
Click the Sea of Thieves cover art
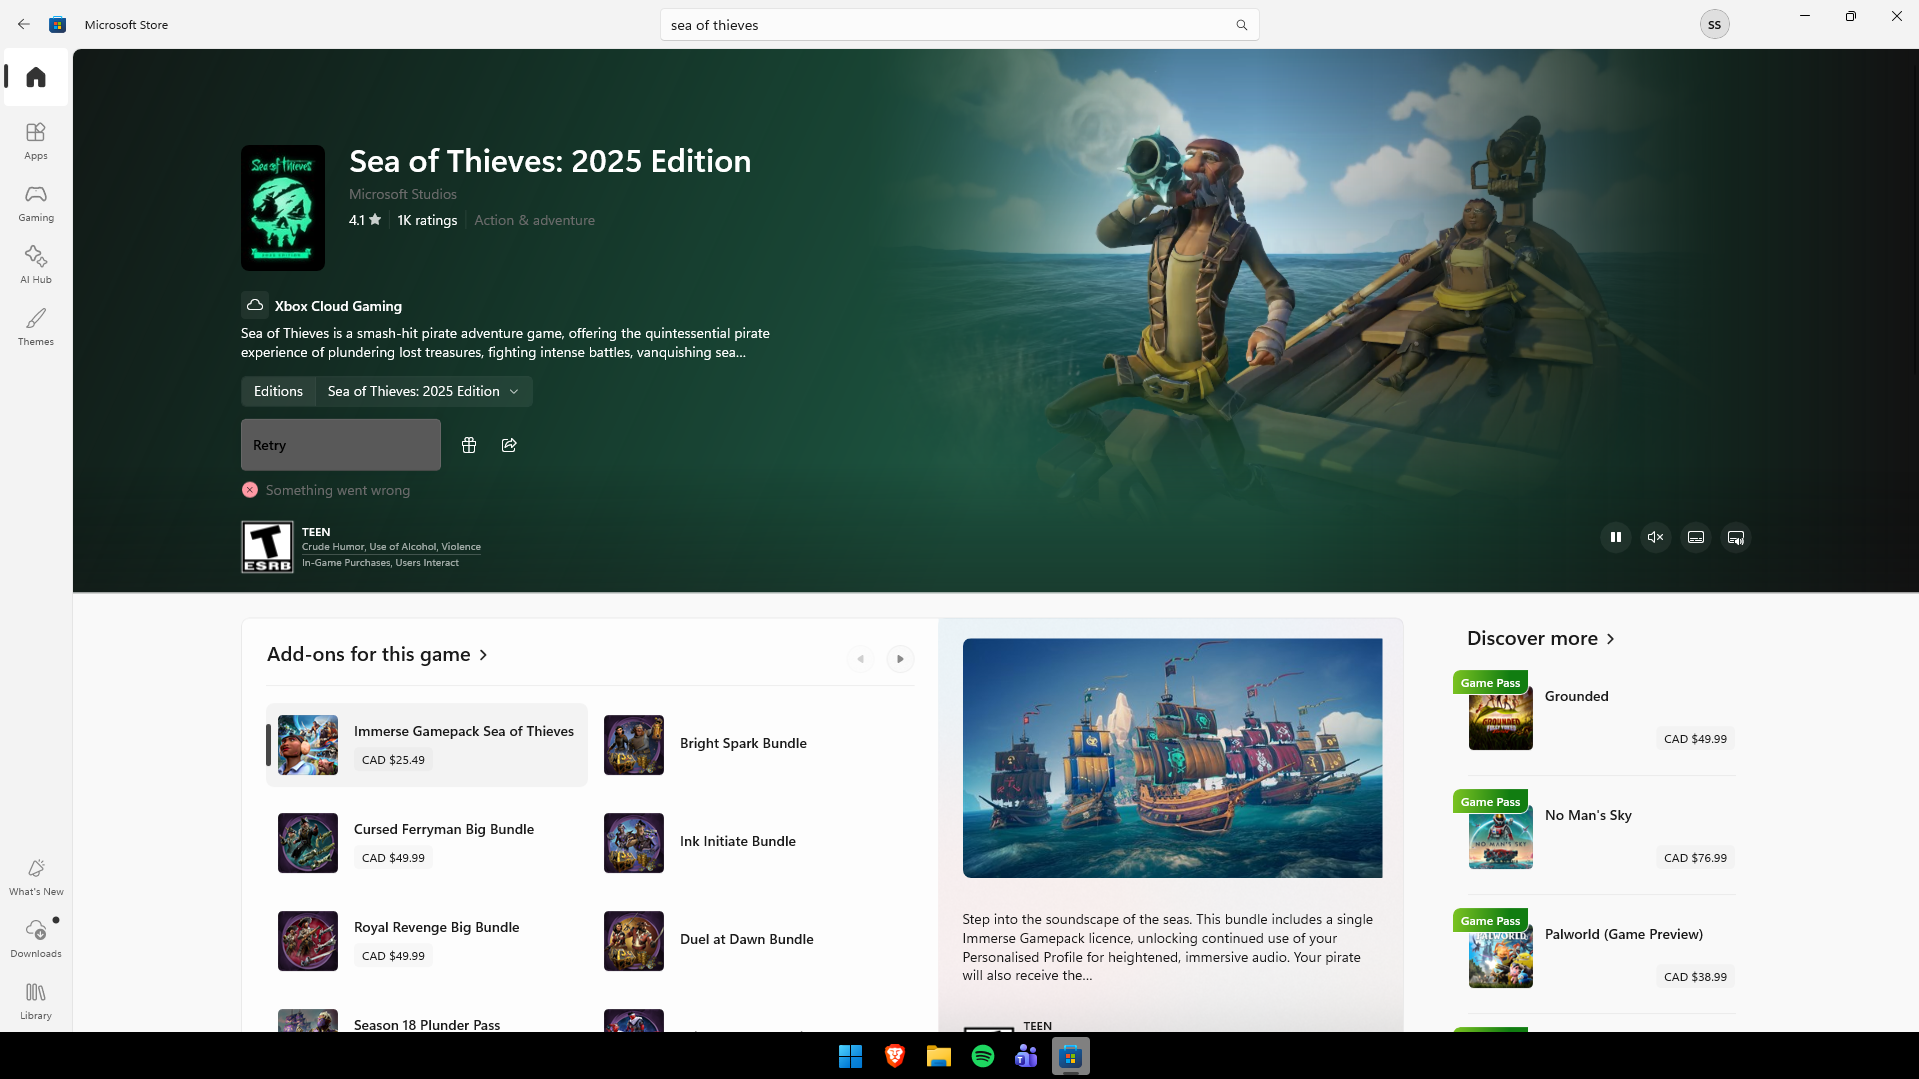click(x=283, y=208)
